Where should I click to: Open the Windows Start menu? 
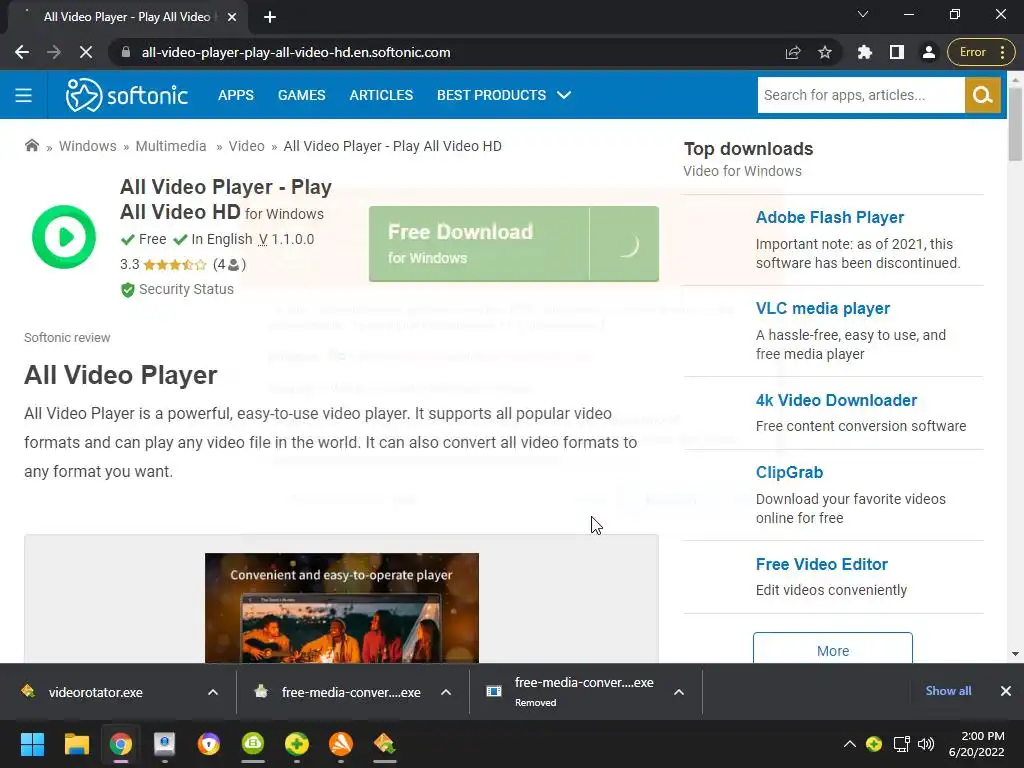(32, 744)
